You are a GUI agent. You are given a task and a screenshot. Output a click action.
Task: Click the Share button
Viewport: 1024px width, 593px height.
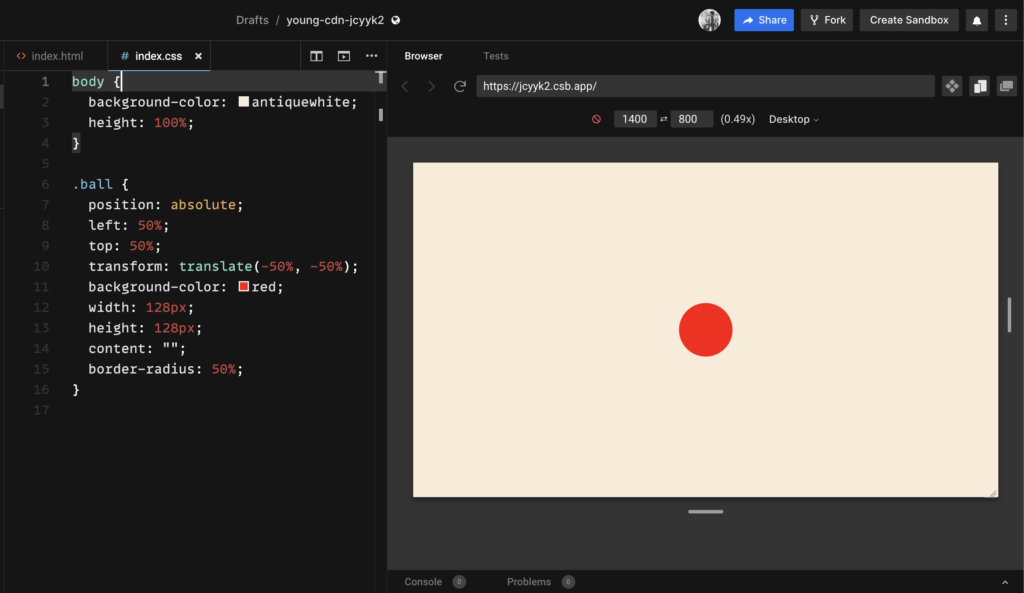click(764, 20)
